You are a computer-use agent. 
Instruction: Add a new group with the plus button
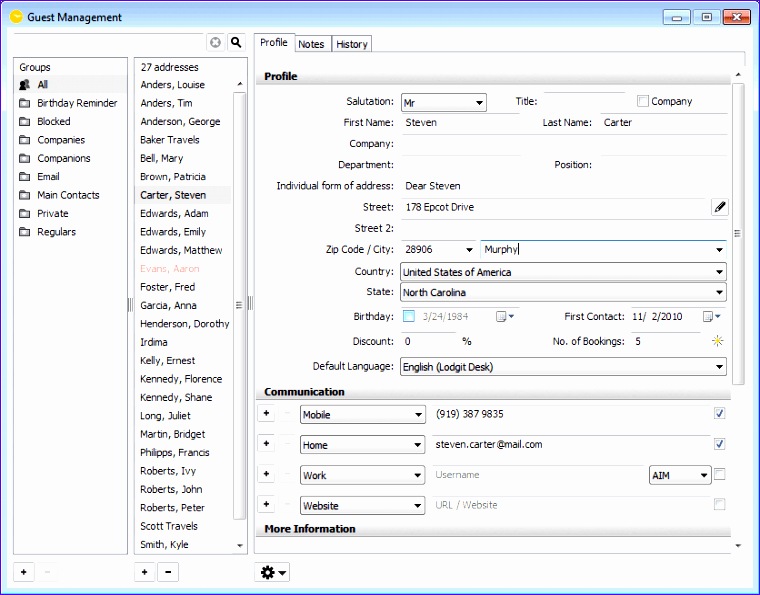click(24, 572)
